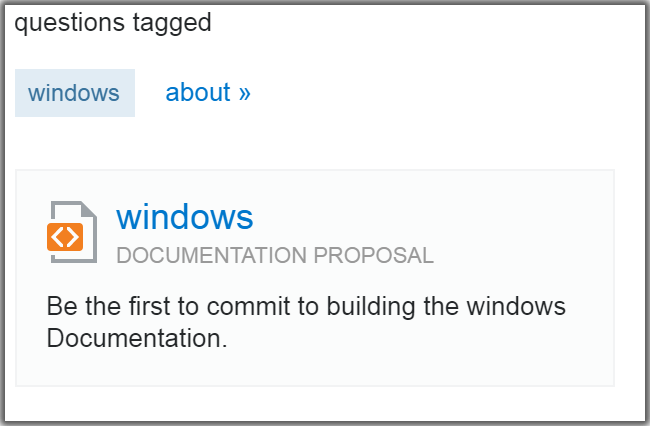This screenshot has height=426, width=650.
Task: Open the about » link
Action: 208,92
